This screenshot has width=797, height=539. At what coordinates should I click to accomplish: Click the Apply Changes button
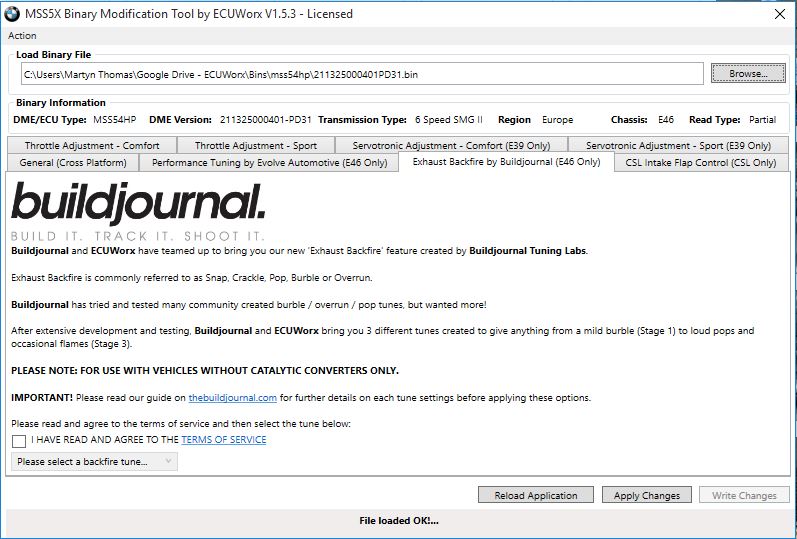click(x=647, y=495)
